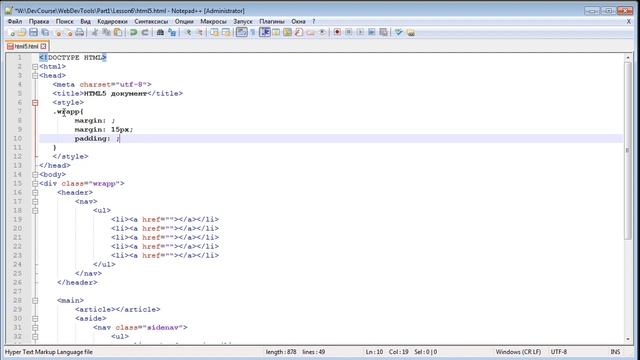Open the Файл menu
The width and height of the screenshot is (640, 360).
[15, 21]
